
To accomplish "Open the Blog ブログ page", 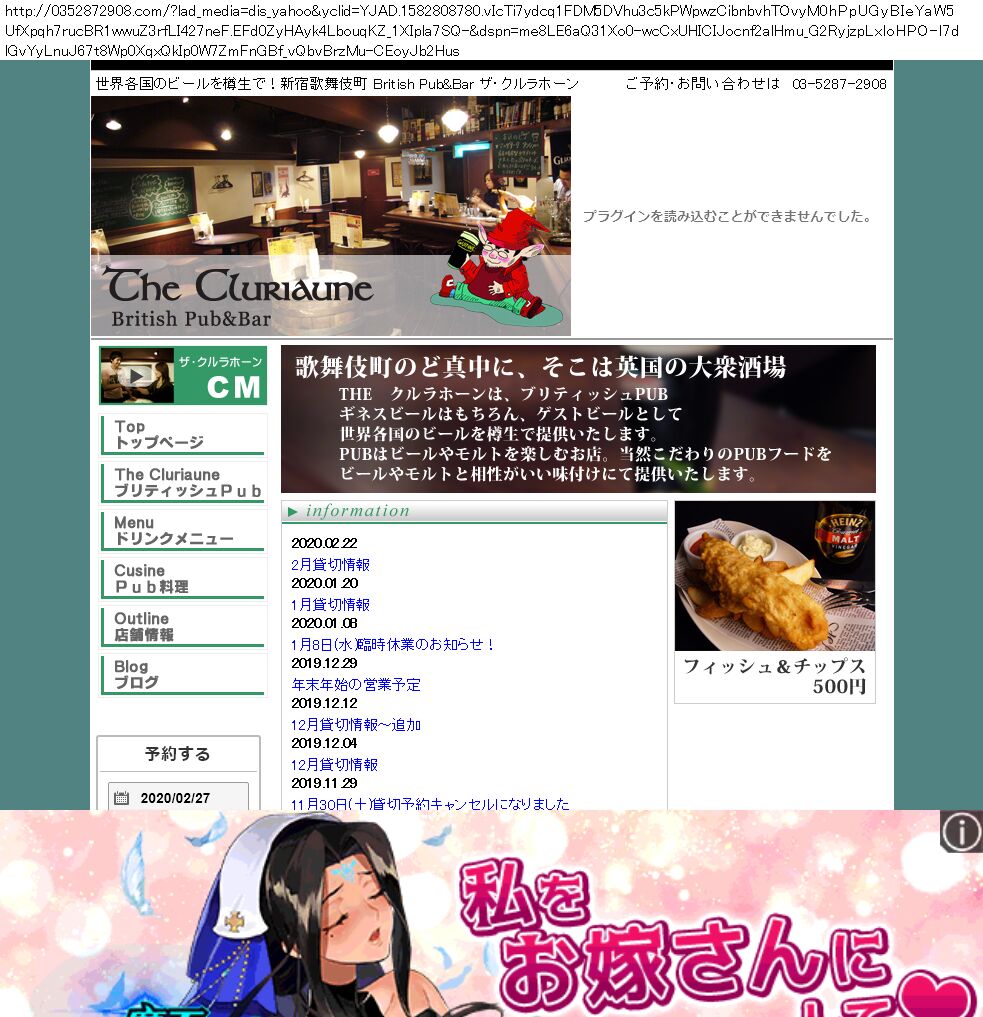I will tap(183, 675).
